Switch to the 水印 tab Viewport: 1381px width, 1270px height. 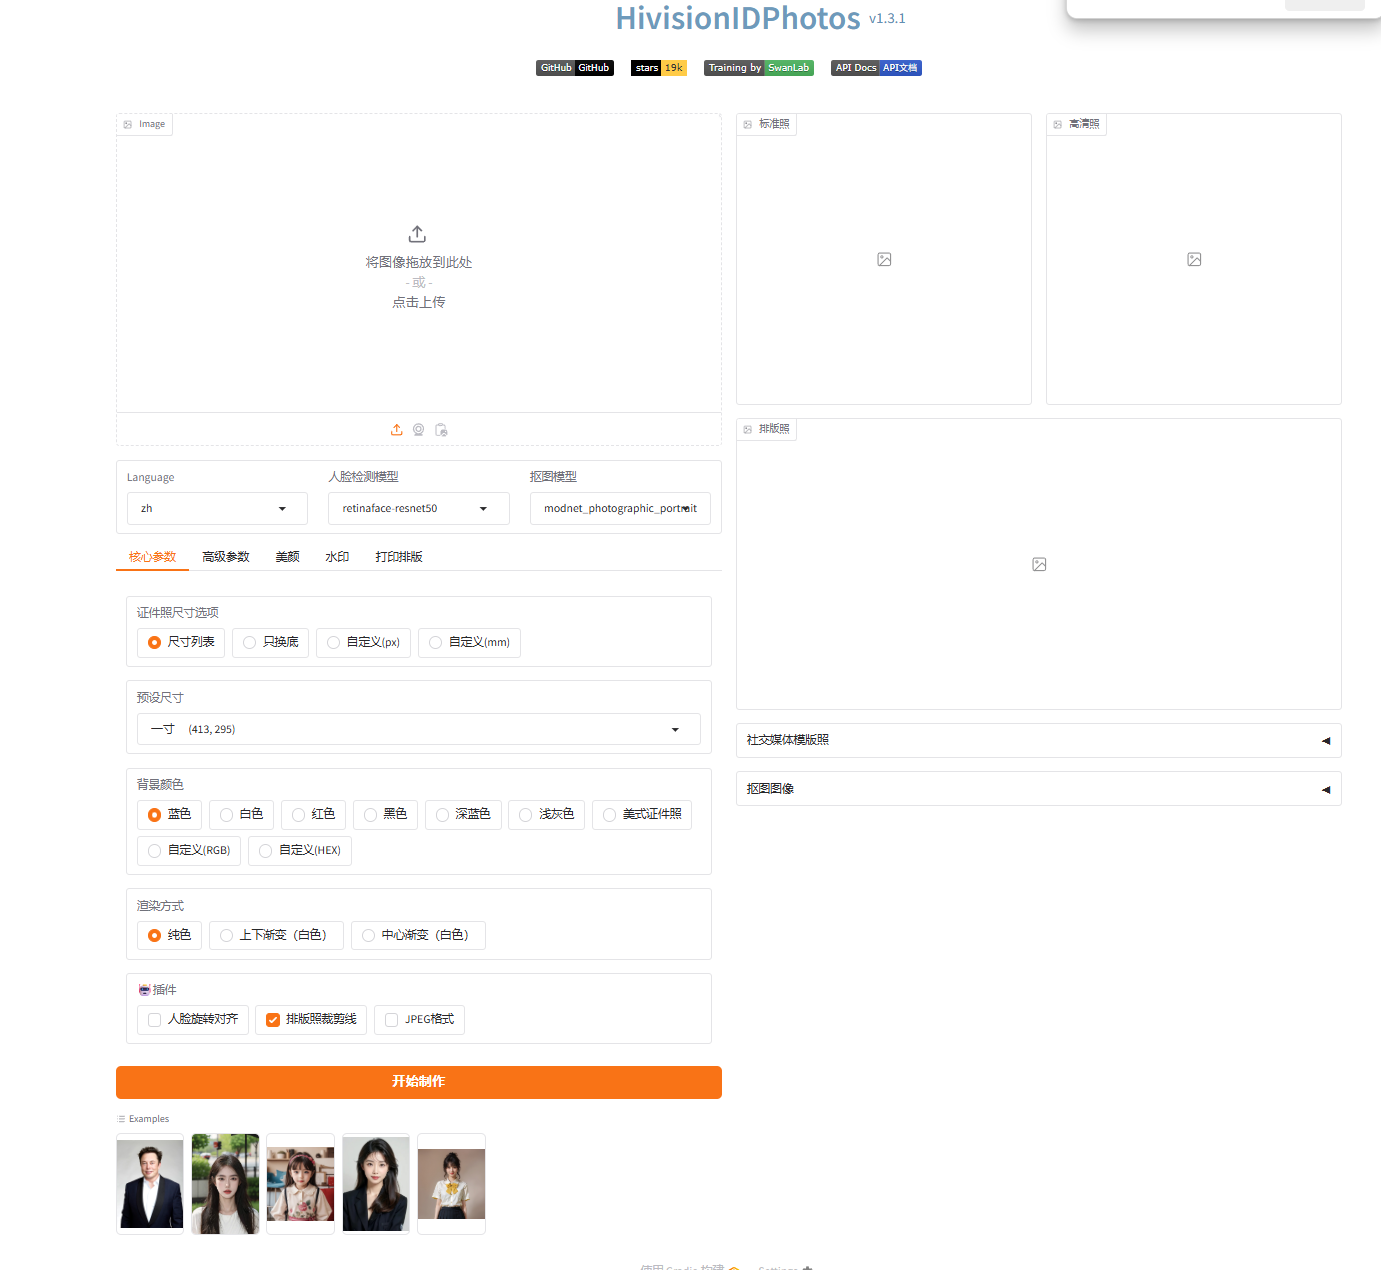pos(337,557)
